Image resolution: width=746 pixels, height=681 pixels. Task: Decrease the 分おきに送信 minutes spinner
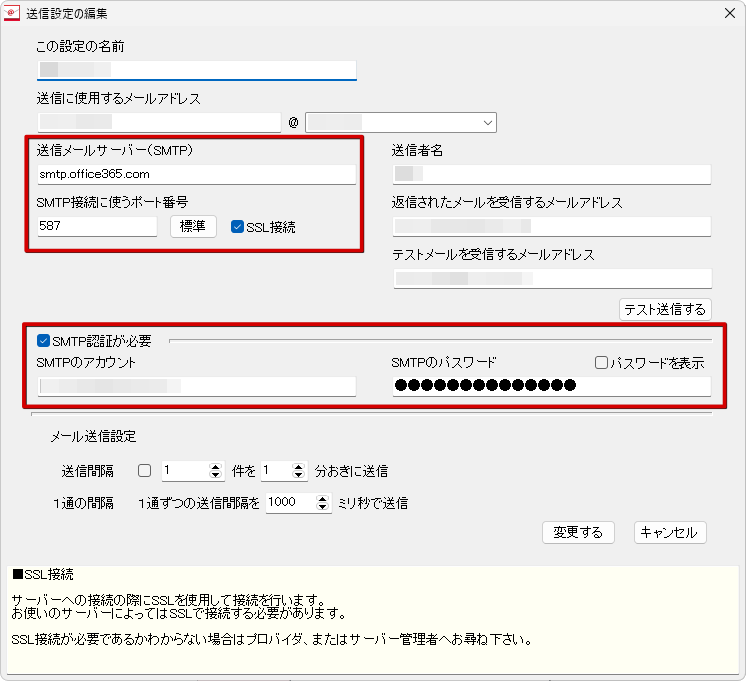click(297, 476)
